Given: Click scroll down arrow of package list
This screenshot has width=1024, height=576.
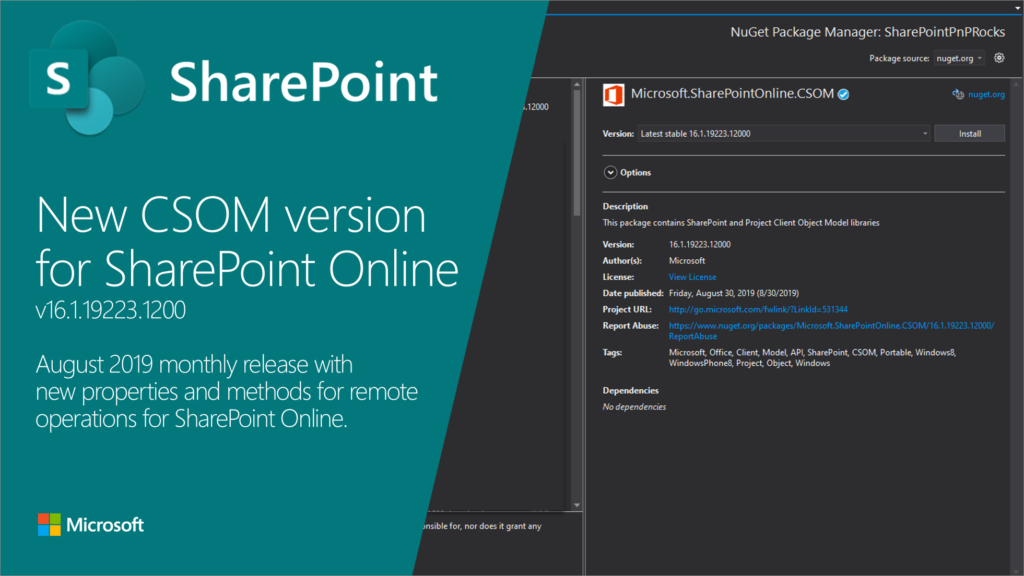Looking at the screenshot, I should pos(576,505).
